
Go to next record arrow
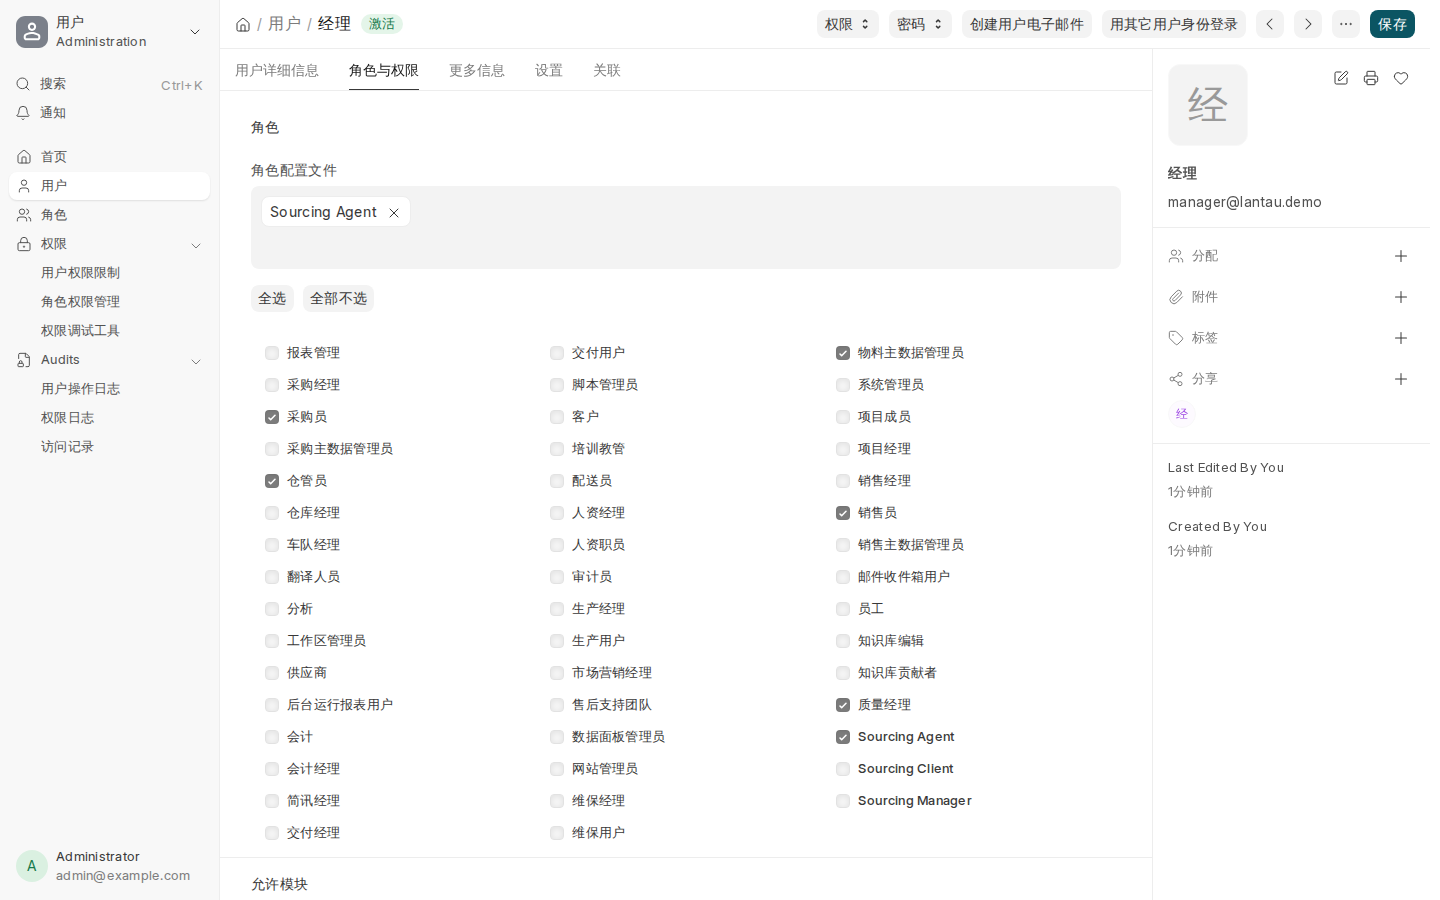pos(1308,24)
